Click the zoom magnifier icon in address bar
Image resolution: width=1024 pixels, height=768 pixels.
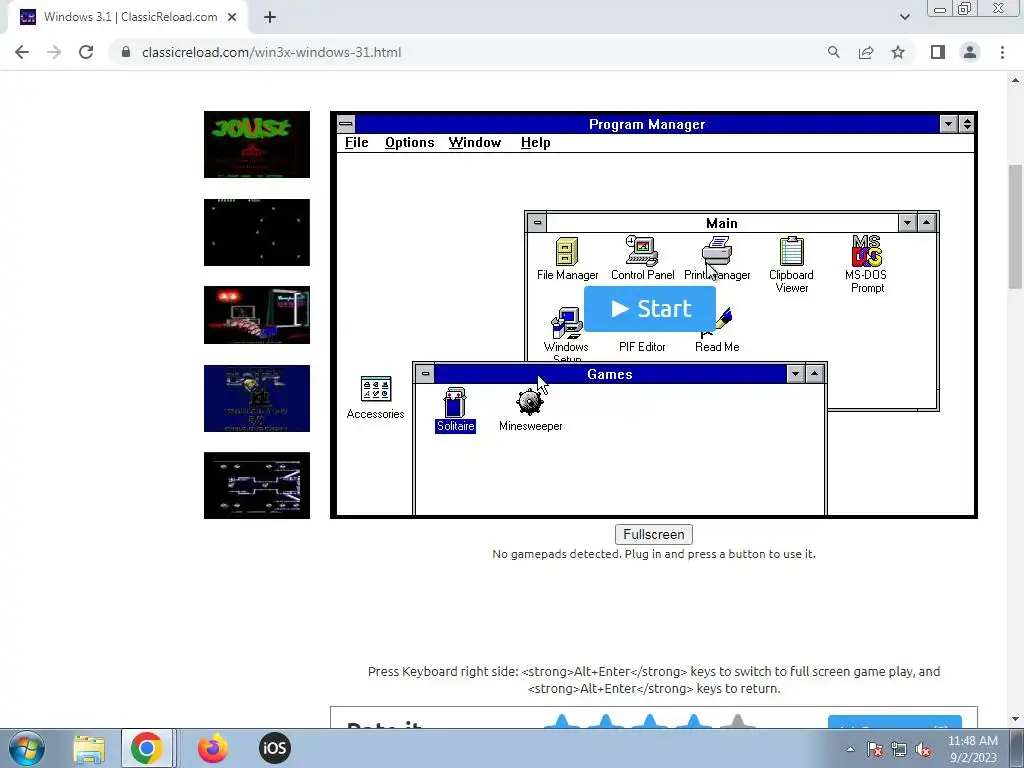pyautogui.click(x=833, y=52)
